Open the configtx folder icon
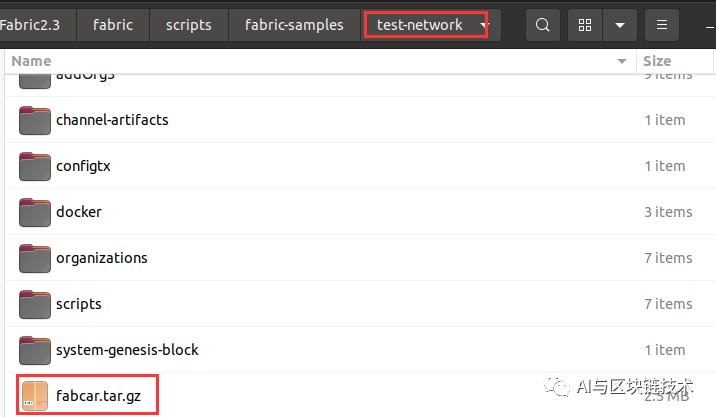Image resolution: width=716 pixels, height=417 pixels. pos(35,166)
